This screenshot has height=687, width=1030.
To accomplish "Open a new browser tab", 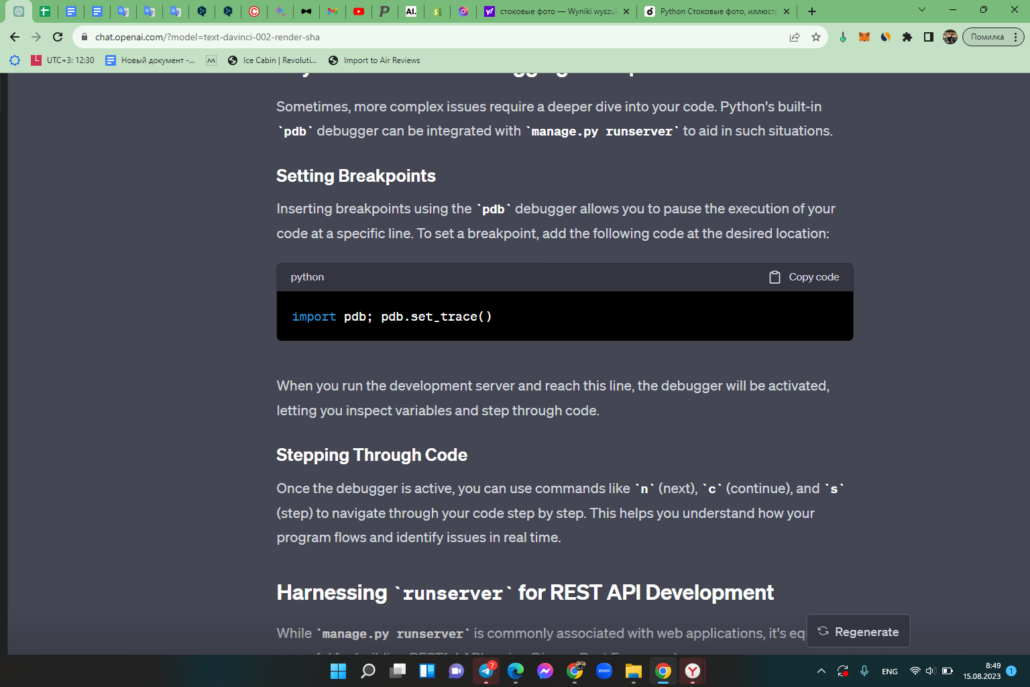I will 812,11.
